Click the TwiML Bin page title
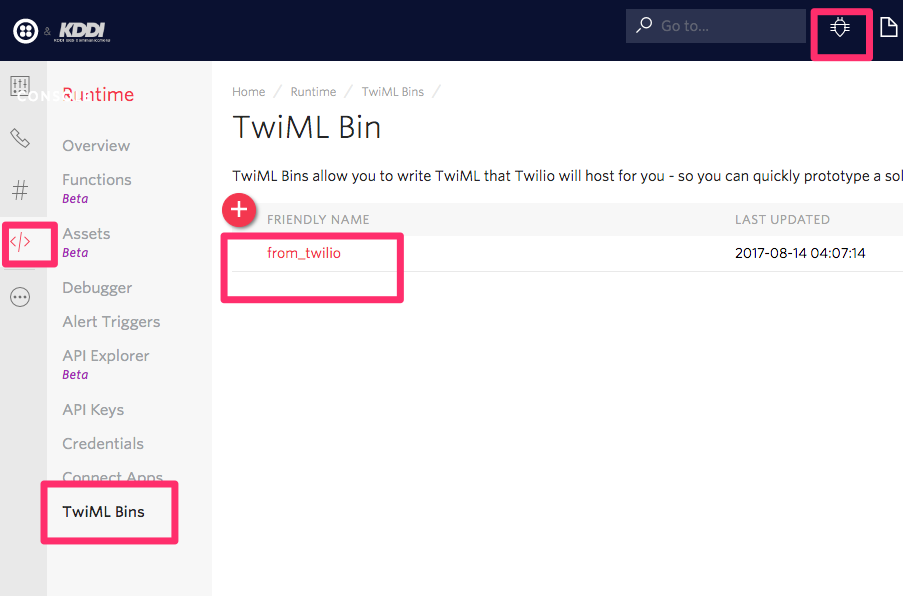The image size is (903, 596). click(x=306, y=127)
